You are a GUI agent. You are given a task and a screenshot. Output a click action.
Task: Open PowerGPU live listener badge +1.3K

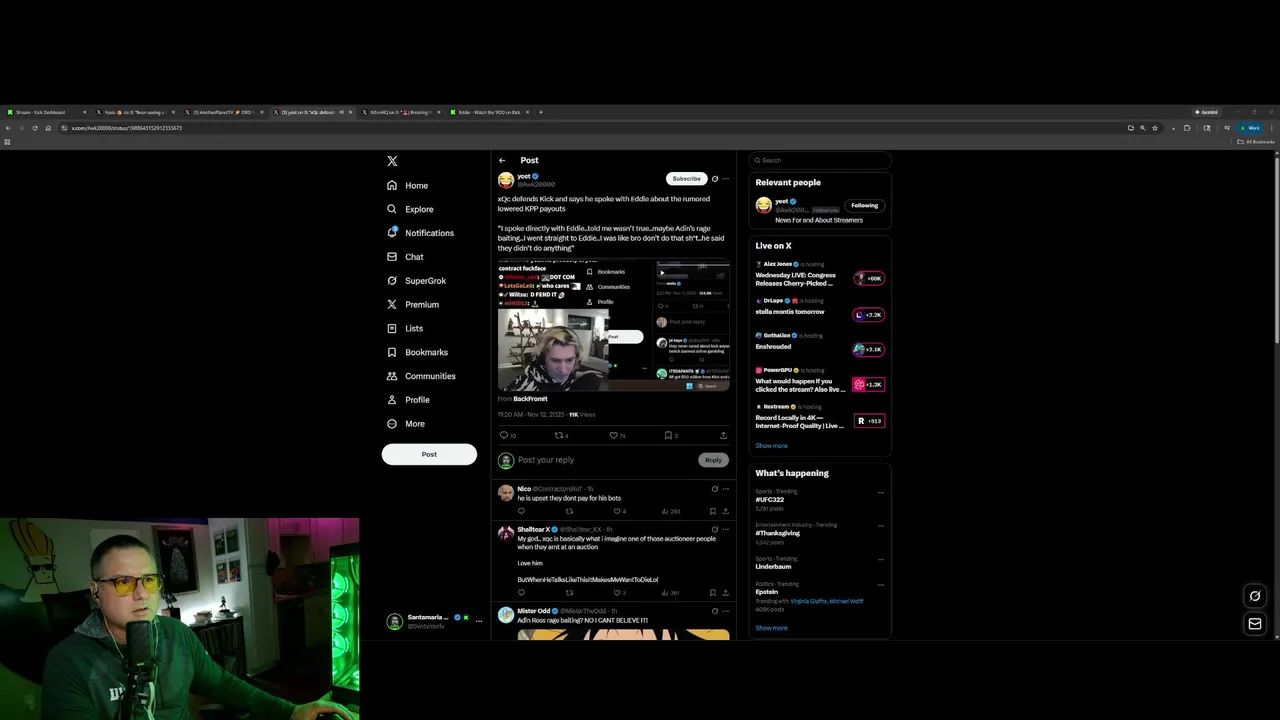pos(869,385)
